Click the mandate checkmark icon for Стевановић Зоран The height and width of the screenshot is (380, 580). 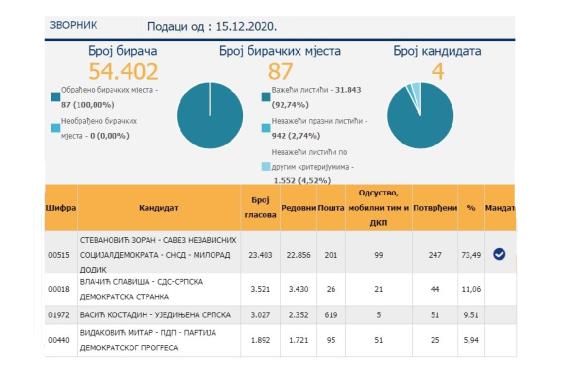[x=499, y=254]
